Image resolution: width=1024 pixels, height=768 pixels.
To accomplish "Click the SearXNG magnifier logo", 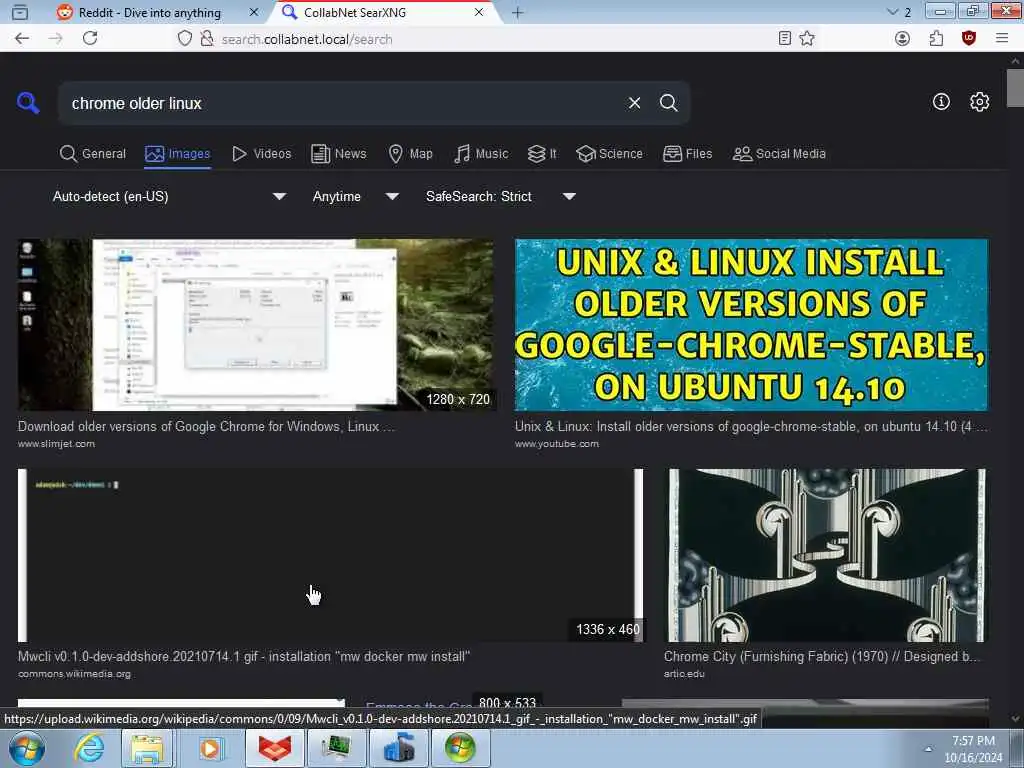I will [x=28, y=103].
